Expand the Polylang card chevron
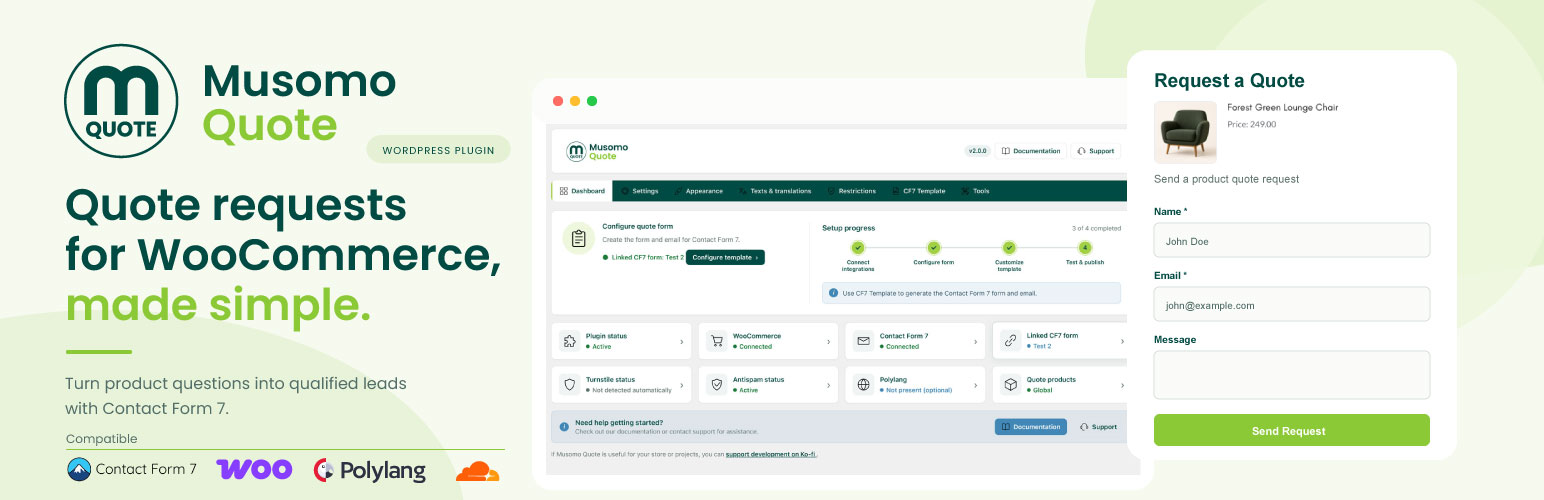The width and height of the screenshot is (1544, 500). (x=975, y=385)
